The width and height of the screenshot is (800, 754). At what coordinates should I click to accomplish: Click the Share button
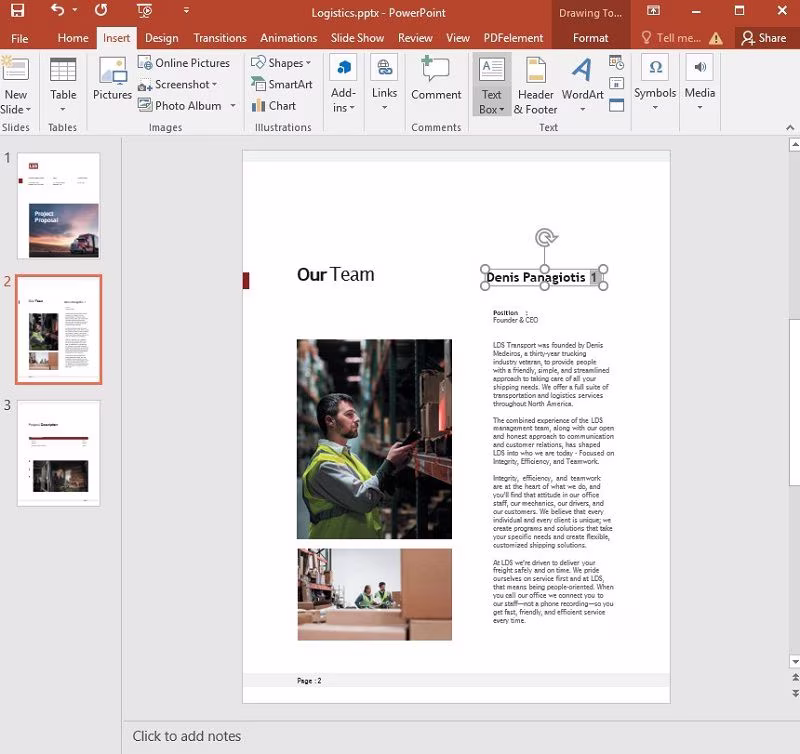coord(763,38)
